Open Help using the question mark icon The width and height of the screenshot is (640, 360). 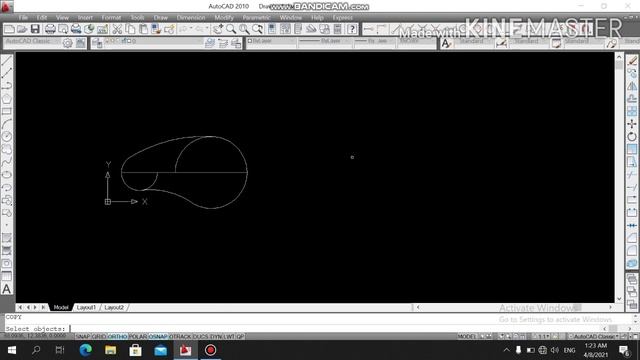tap(352, 29)
